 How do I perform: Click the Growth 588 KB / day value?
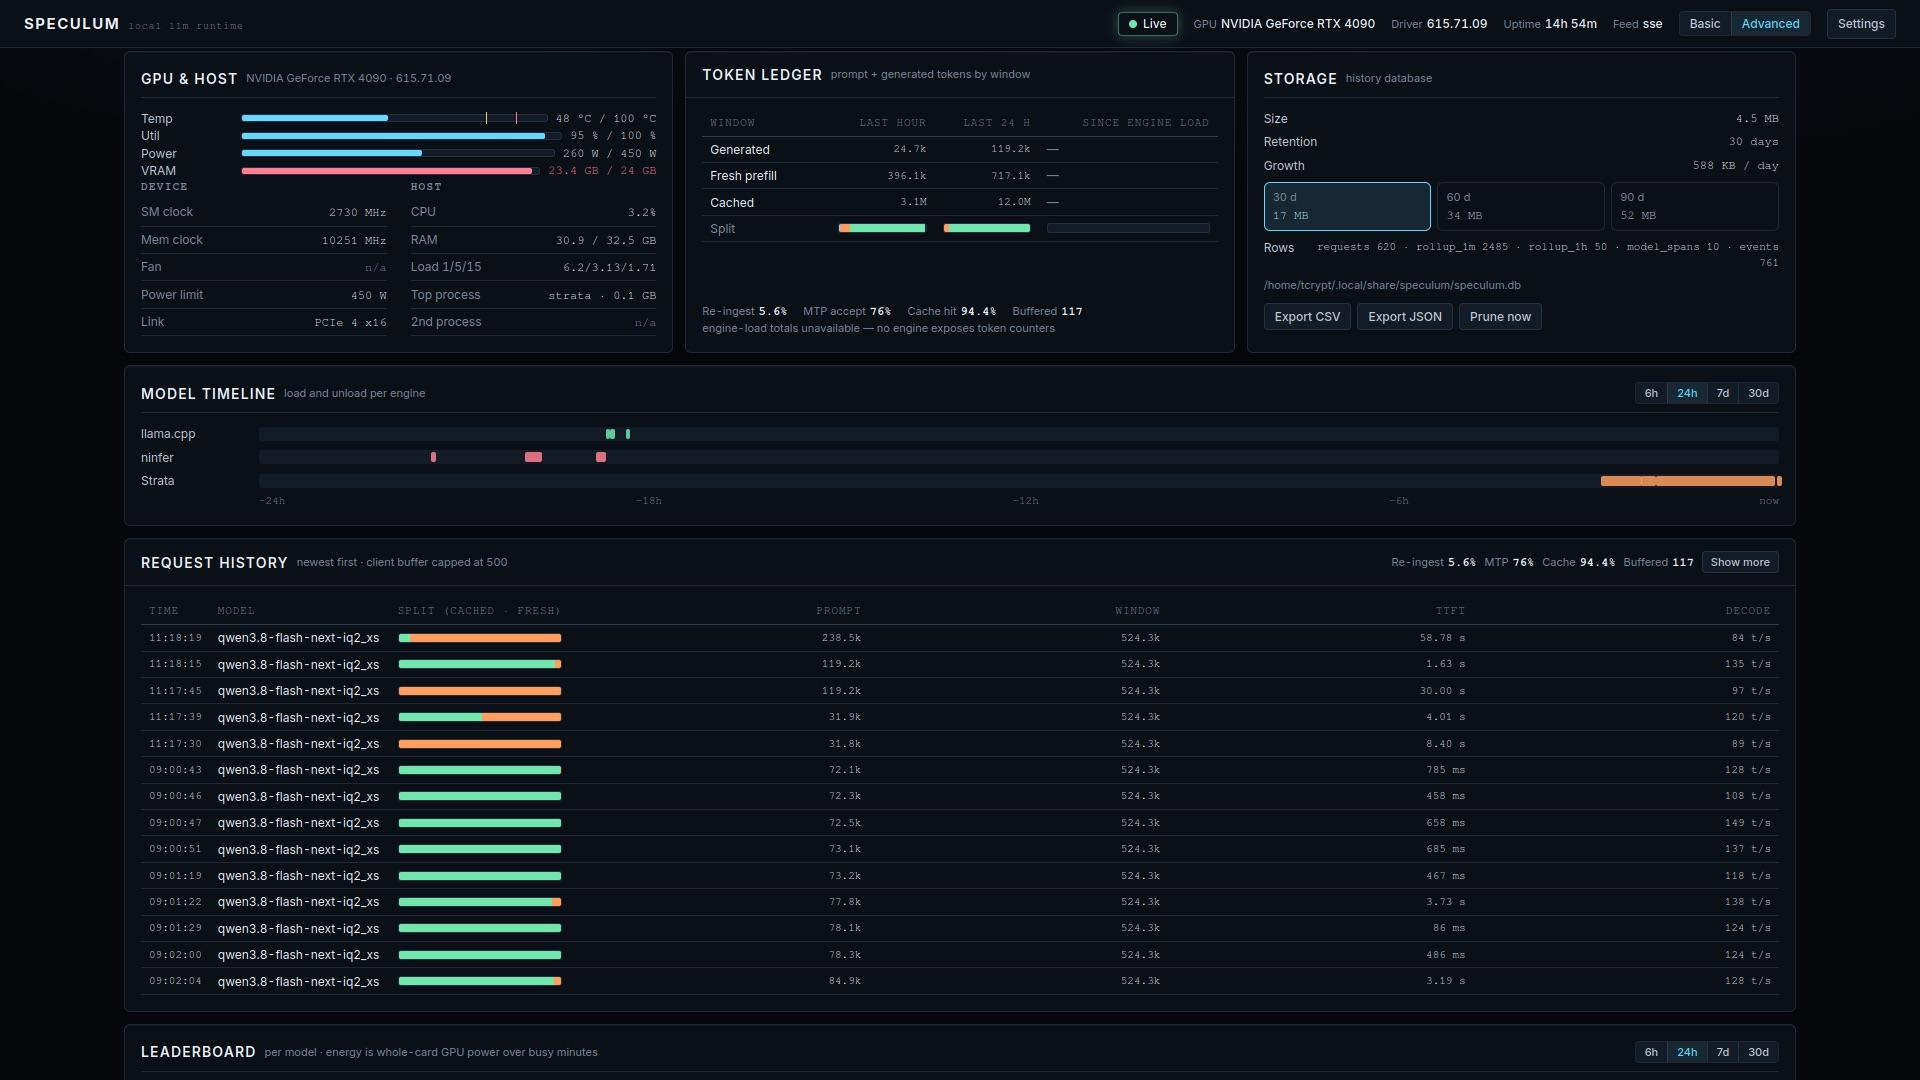(x=1735, y=166)
